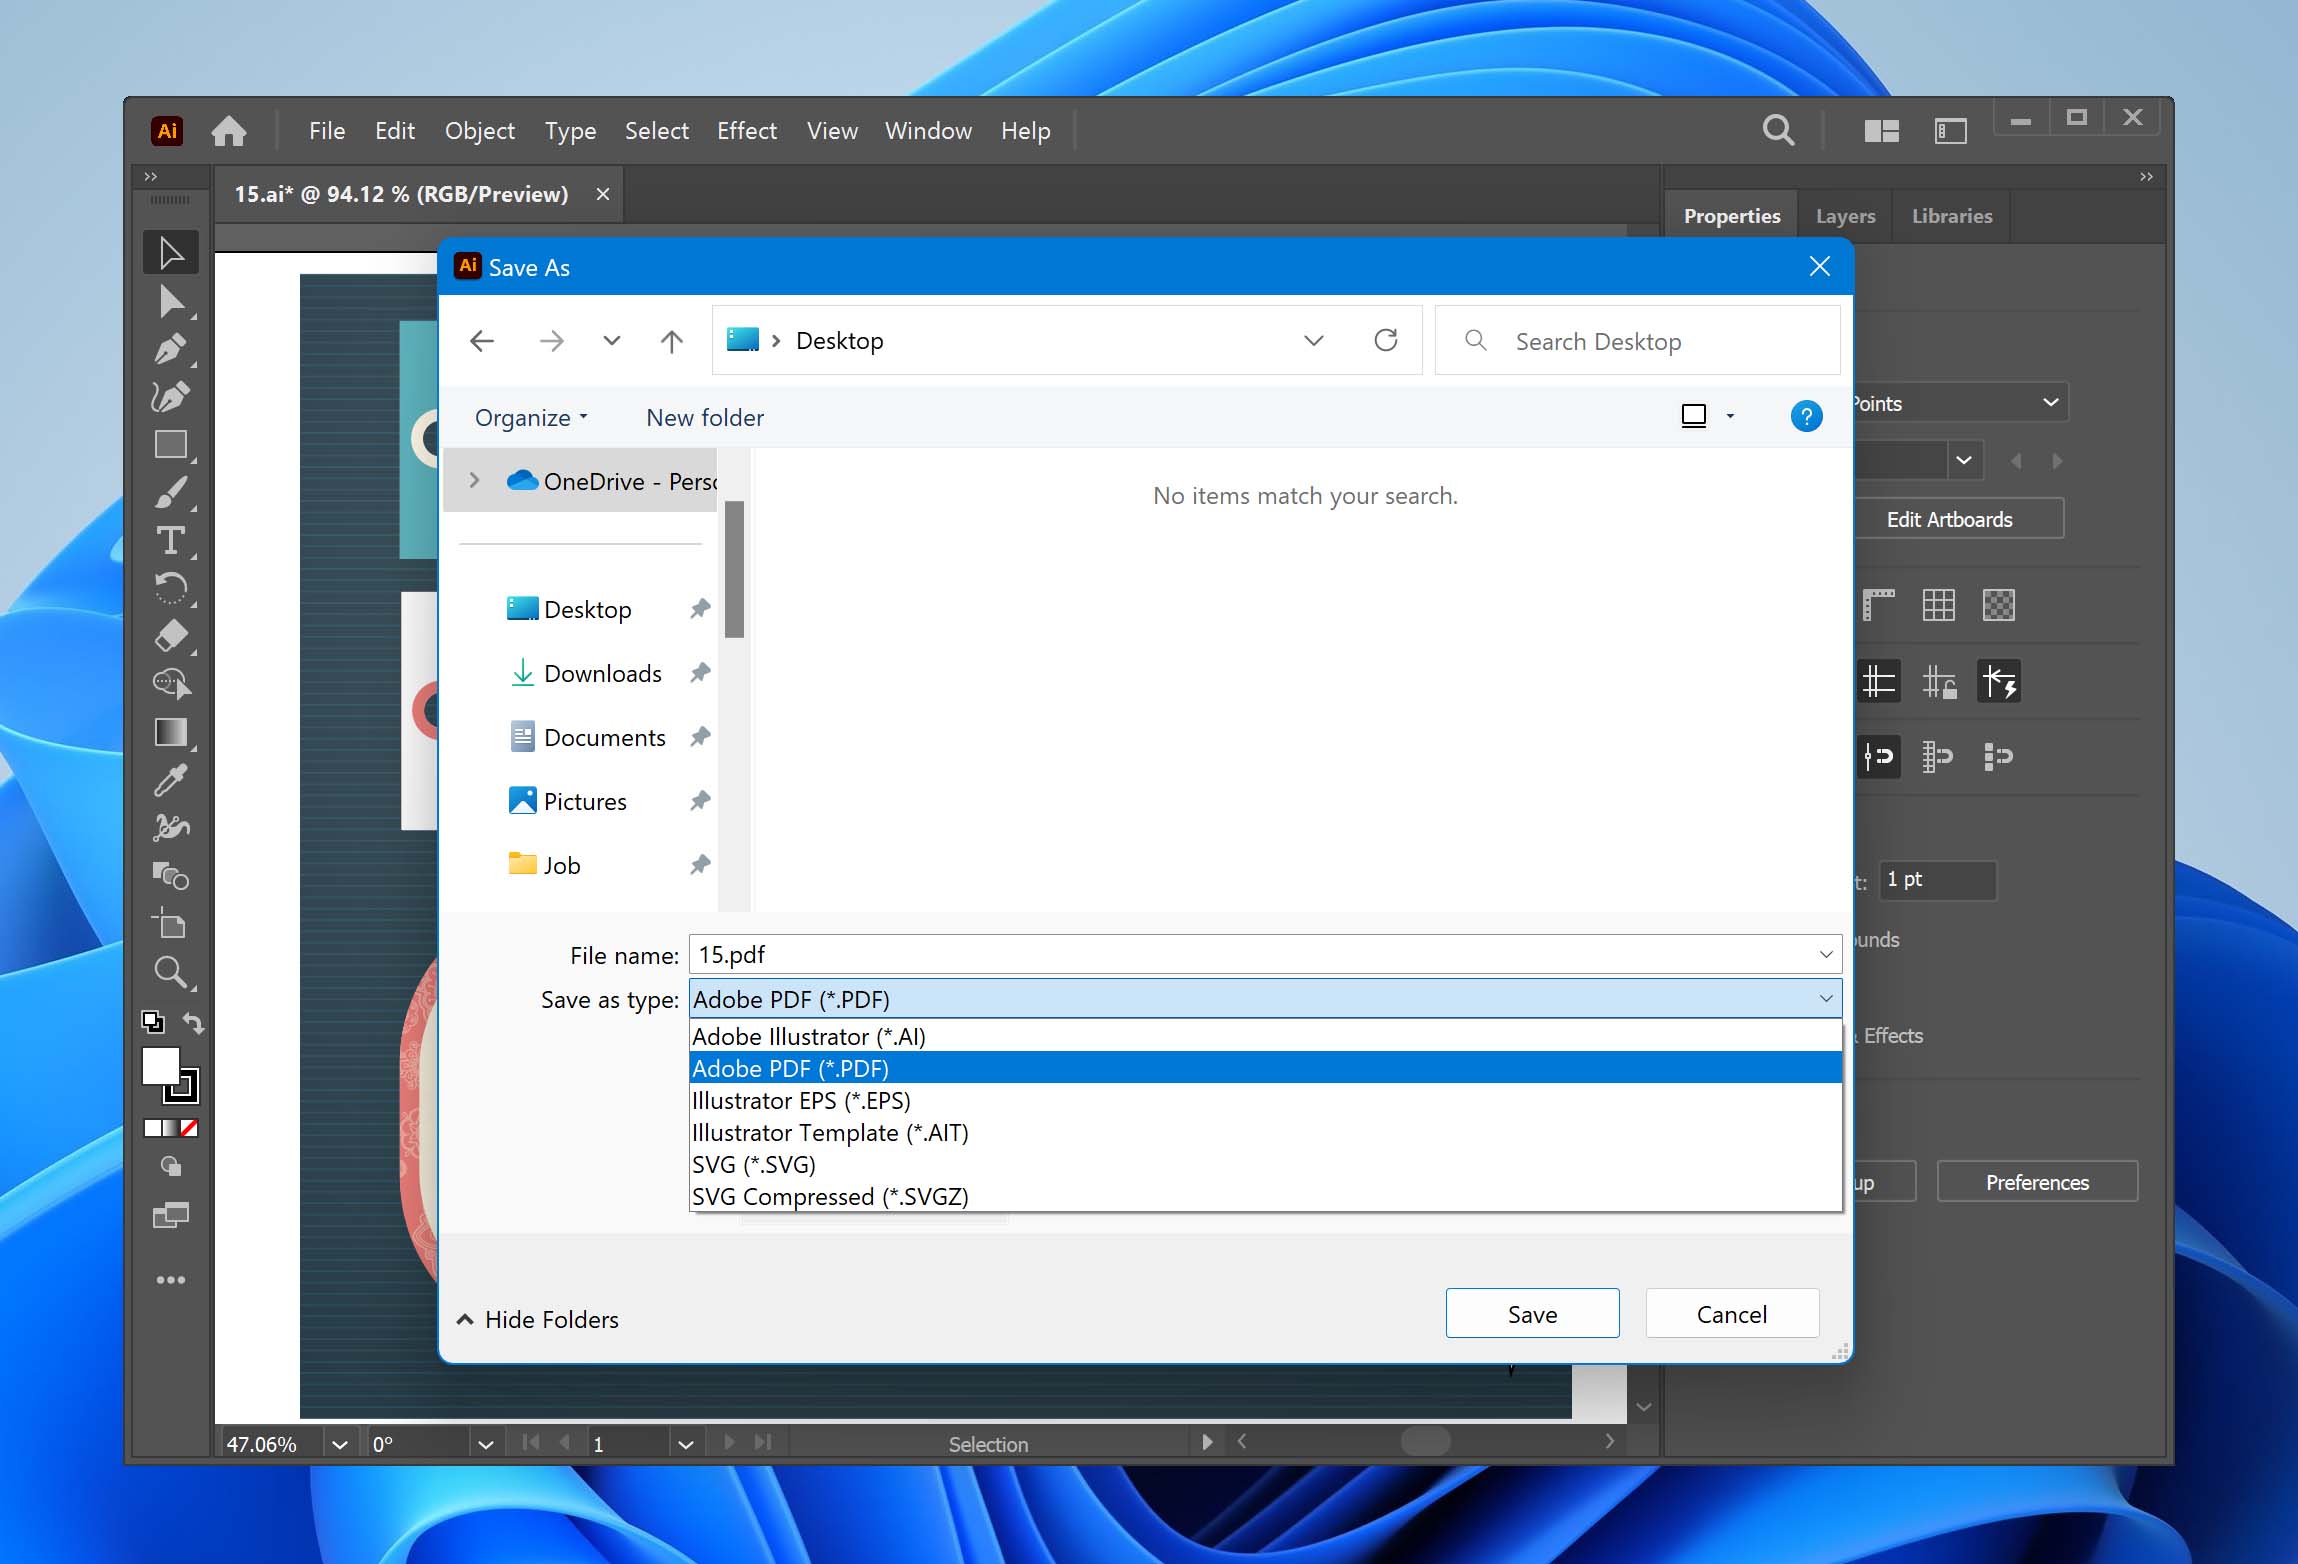Expand the file location breadcrumb dropdown

click(1314, 340)
